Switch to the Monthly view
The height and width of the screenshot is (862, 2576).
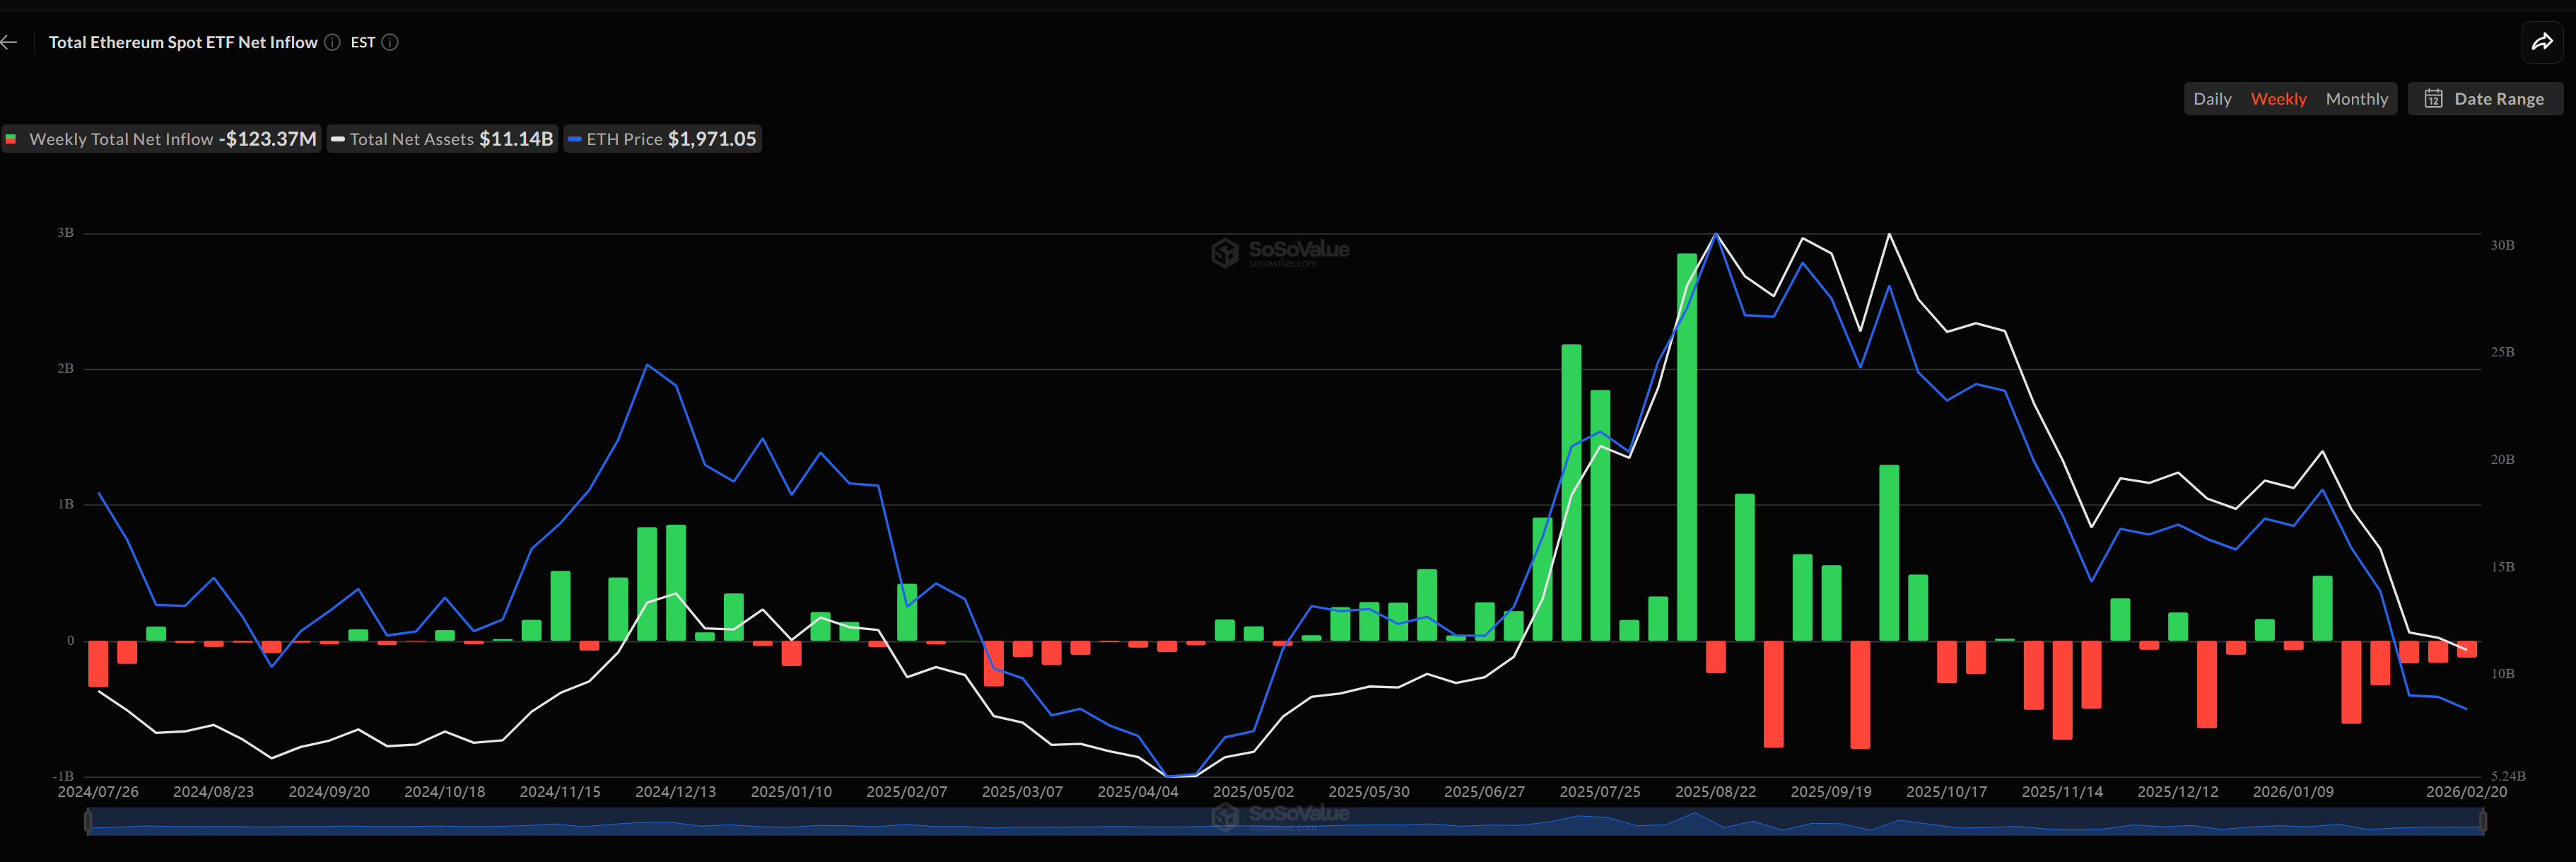2357,98
